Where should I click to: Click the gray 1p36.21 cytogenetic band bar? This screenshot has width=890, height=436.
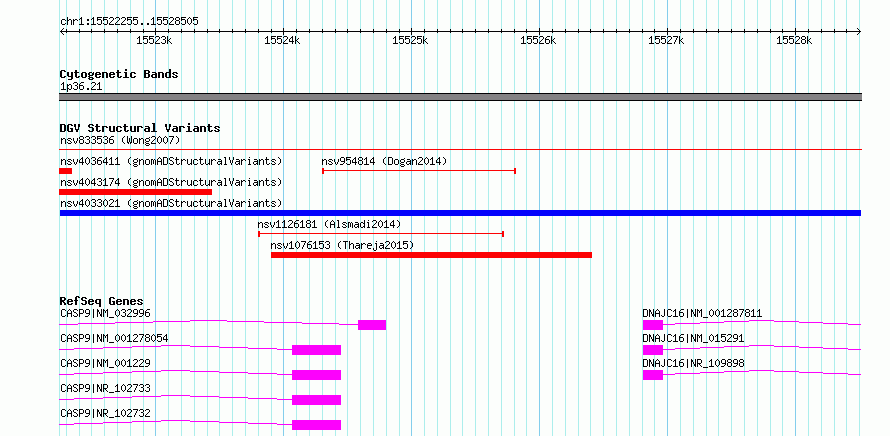[460, 97]
